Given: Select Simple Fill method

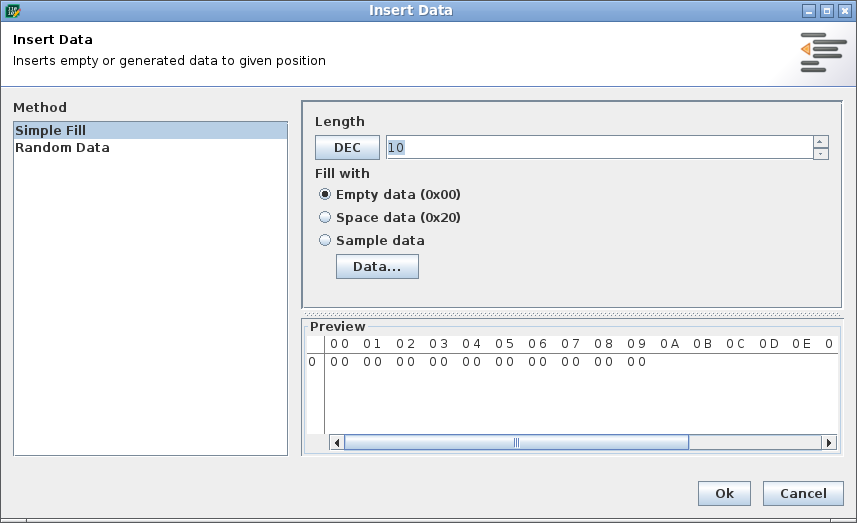Looking at the screenshot, I should tap(150, 131).
